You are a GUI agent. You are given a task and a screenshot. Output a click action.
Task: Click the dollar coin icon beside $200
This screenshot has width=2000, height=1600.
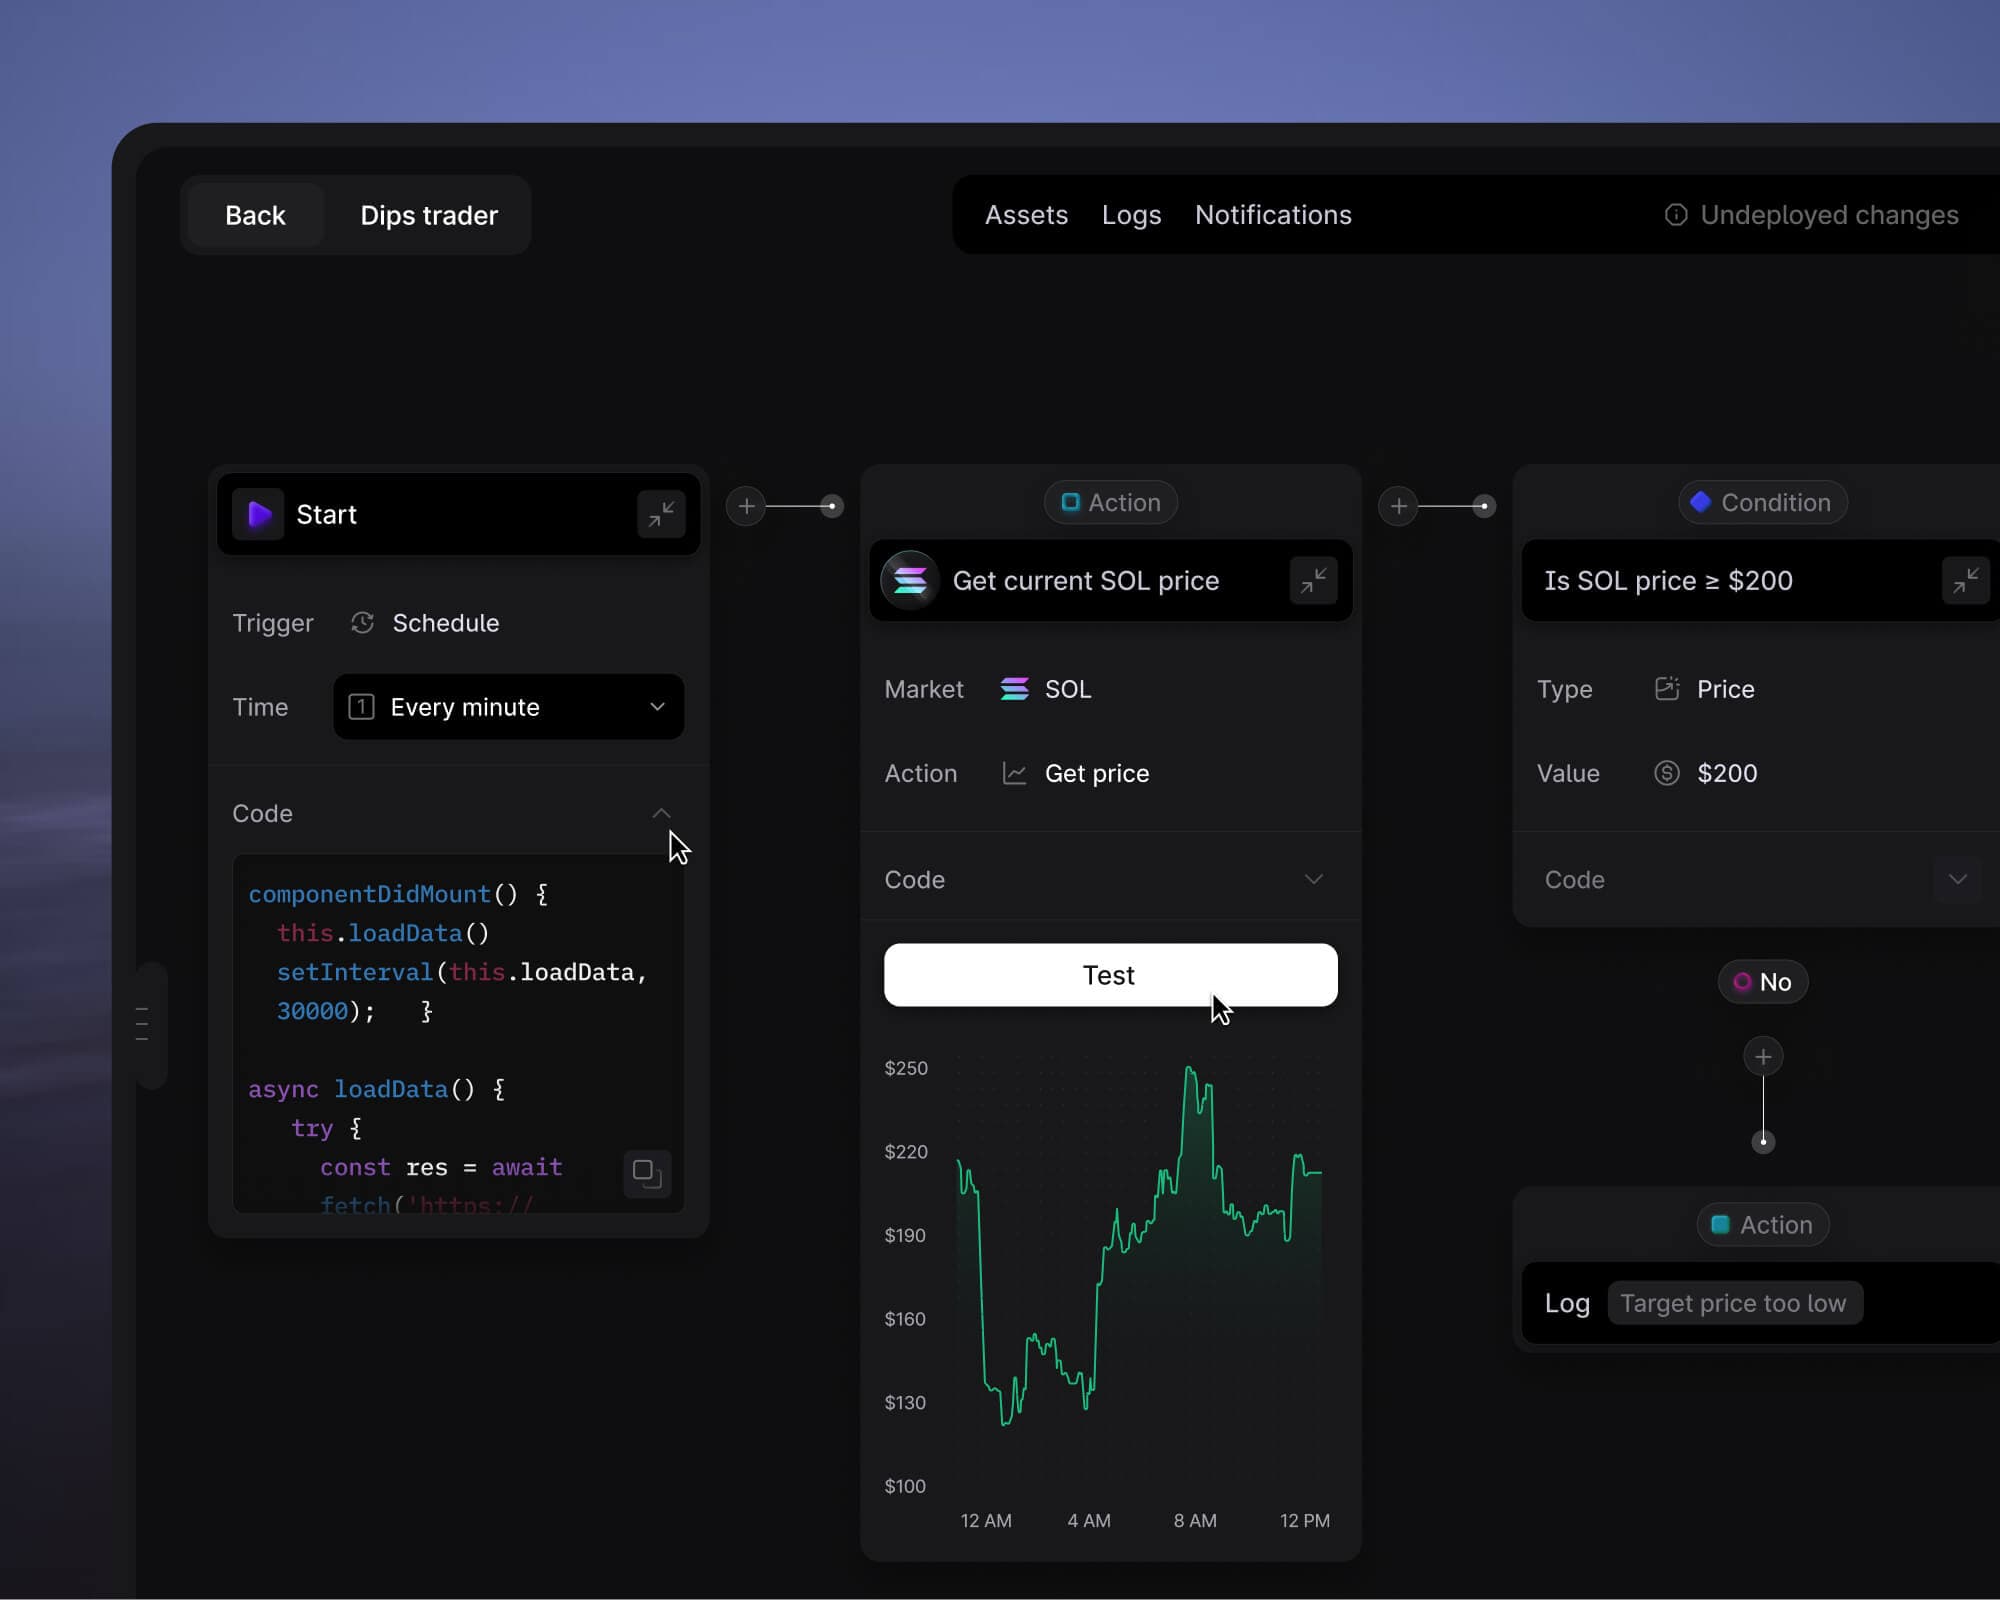[x=1667, y=773]
